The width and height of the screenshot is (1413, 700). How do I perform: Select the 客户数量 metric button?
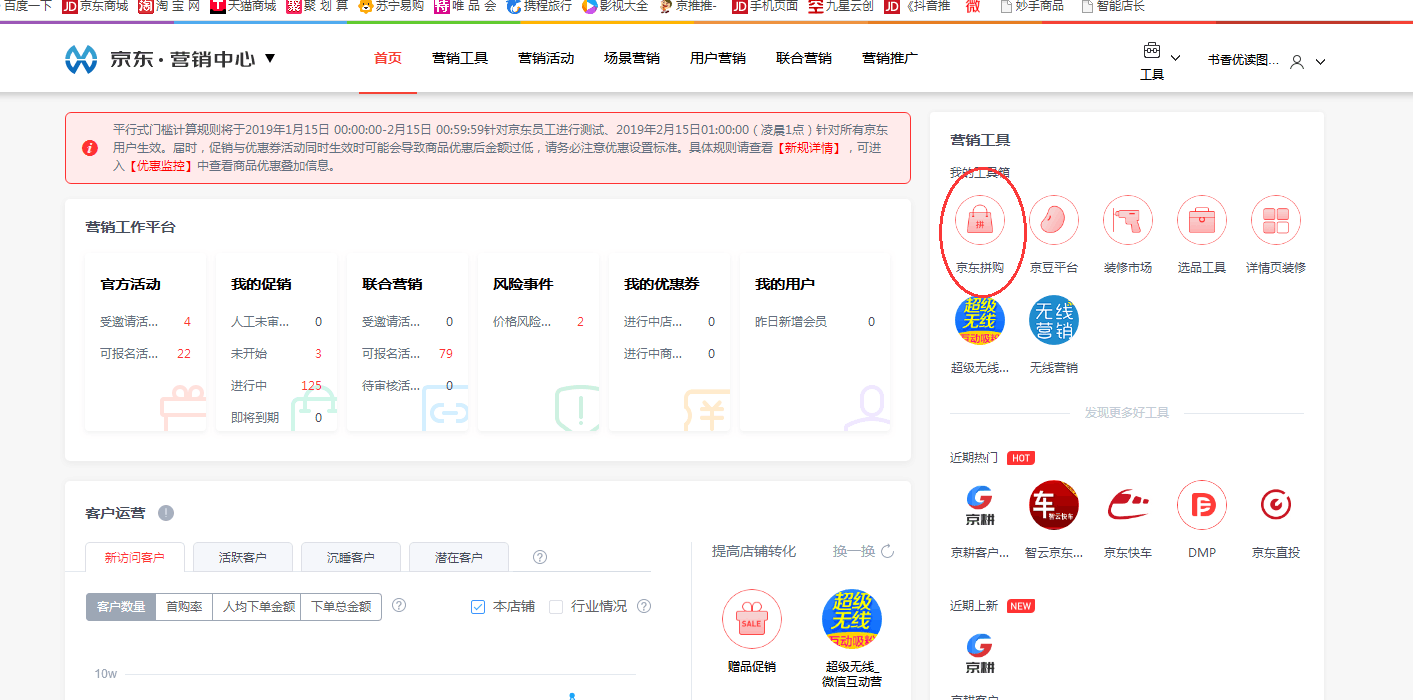pos(121,607)
